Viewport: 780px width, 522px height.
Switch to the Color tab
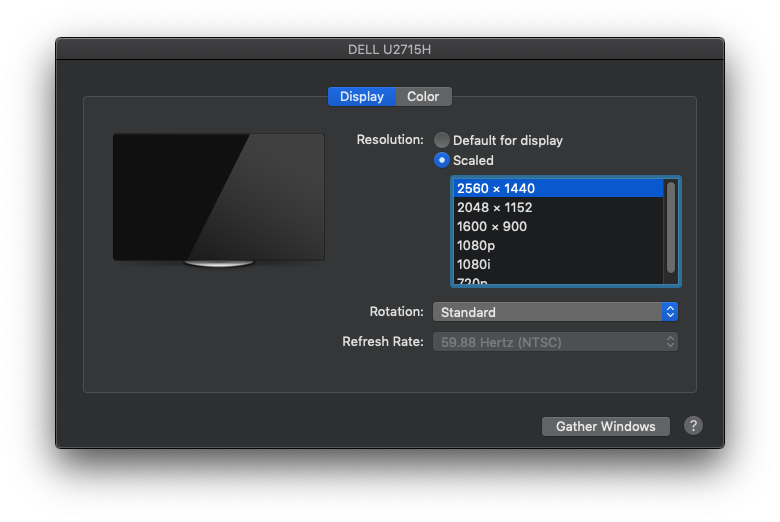[423, 97]
